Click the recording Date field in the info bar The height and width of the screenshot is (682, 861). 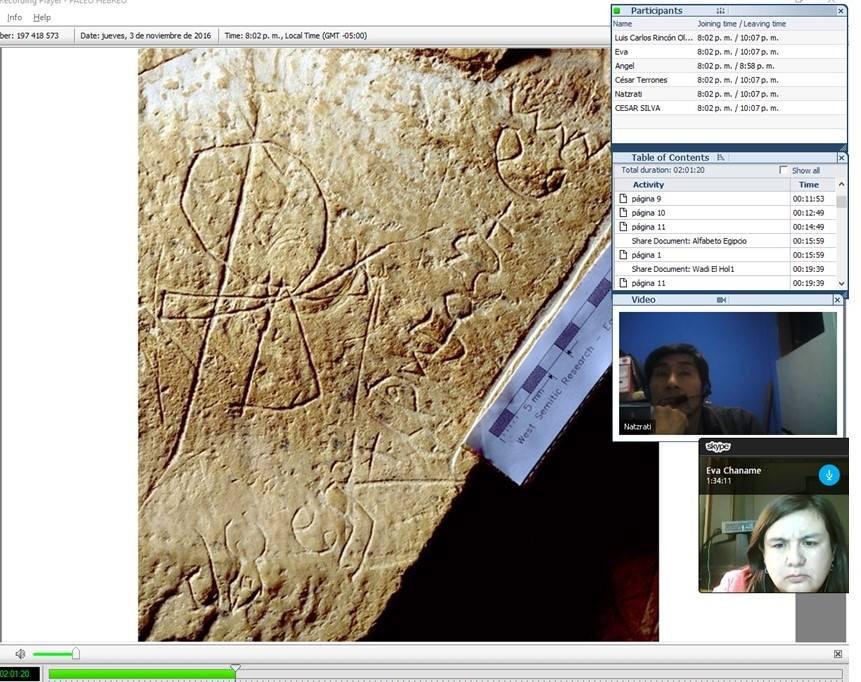(x=146, y=36)
